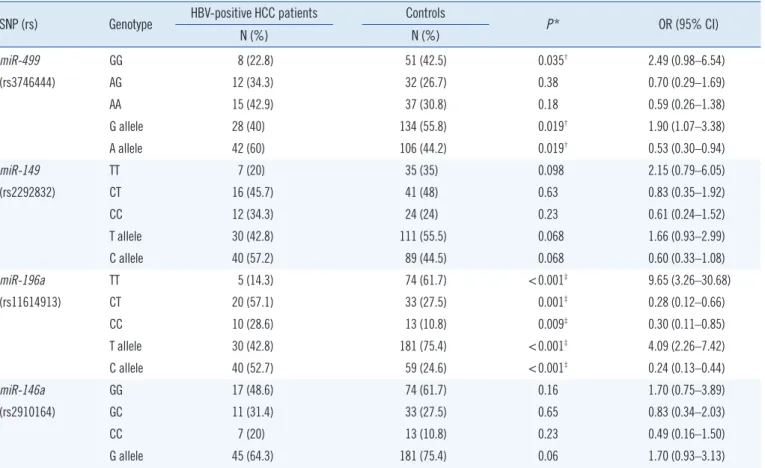Select patient count '10 (28.6)'

pos(253,324)
